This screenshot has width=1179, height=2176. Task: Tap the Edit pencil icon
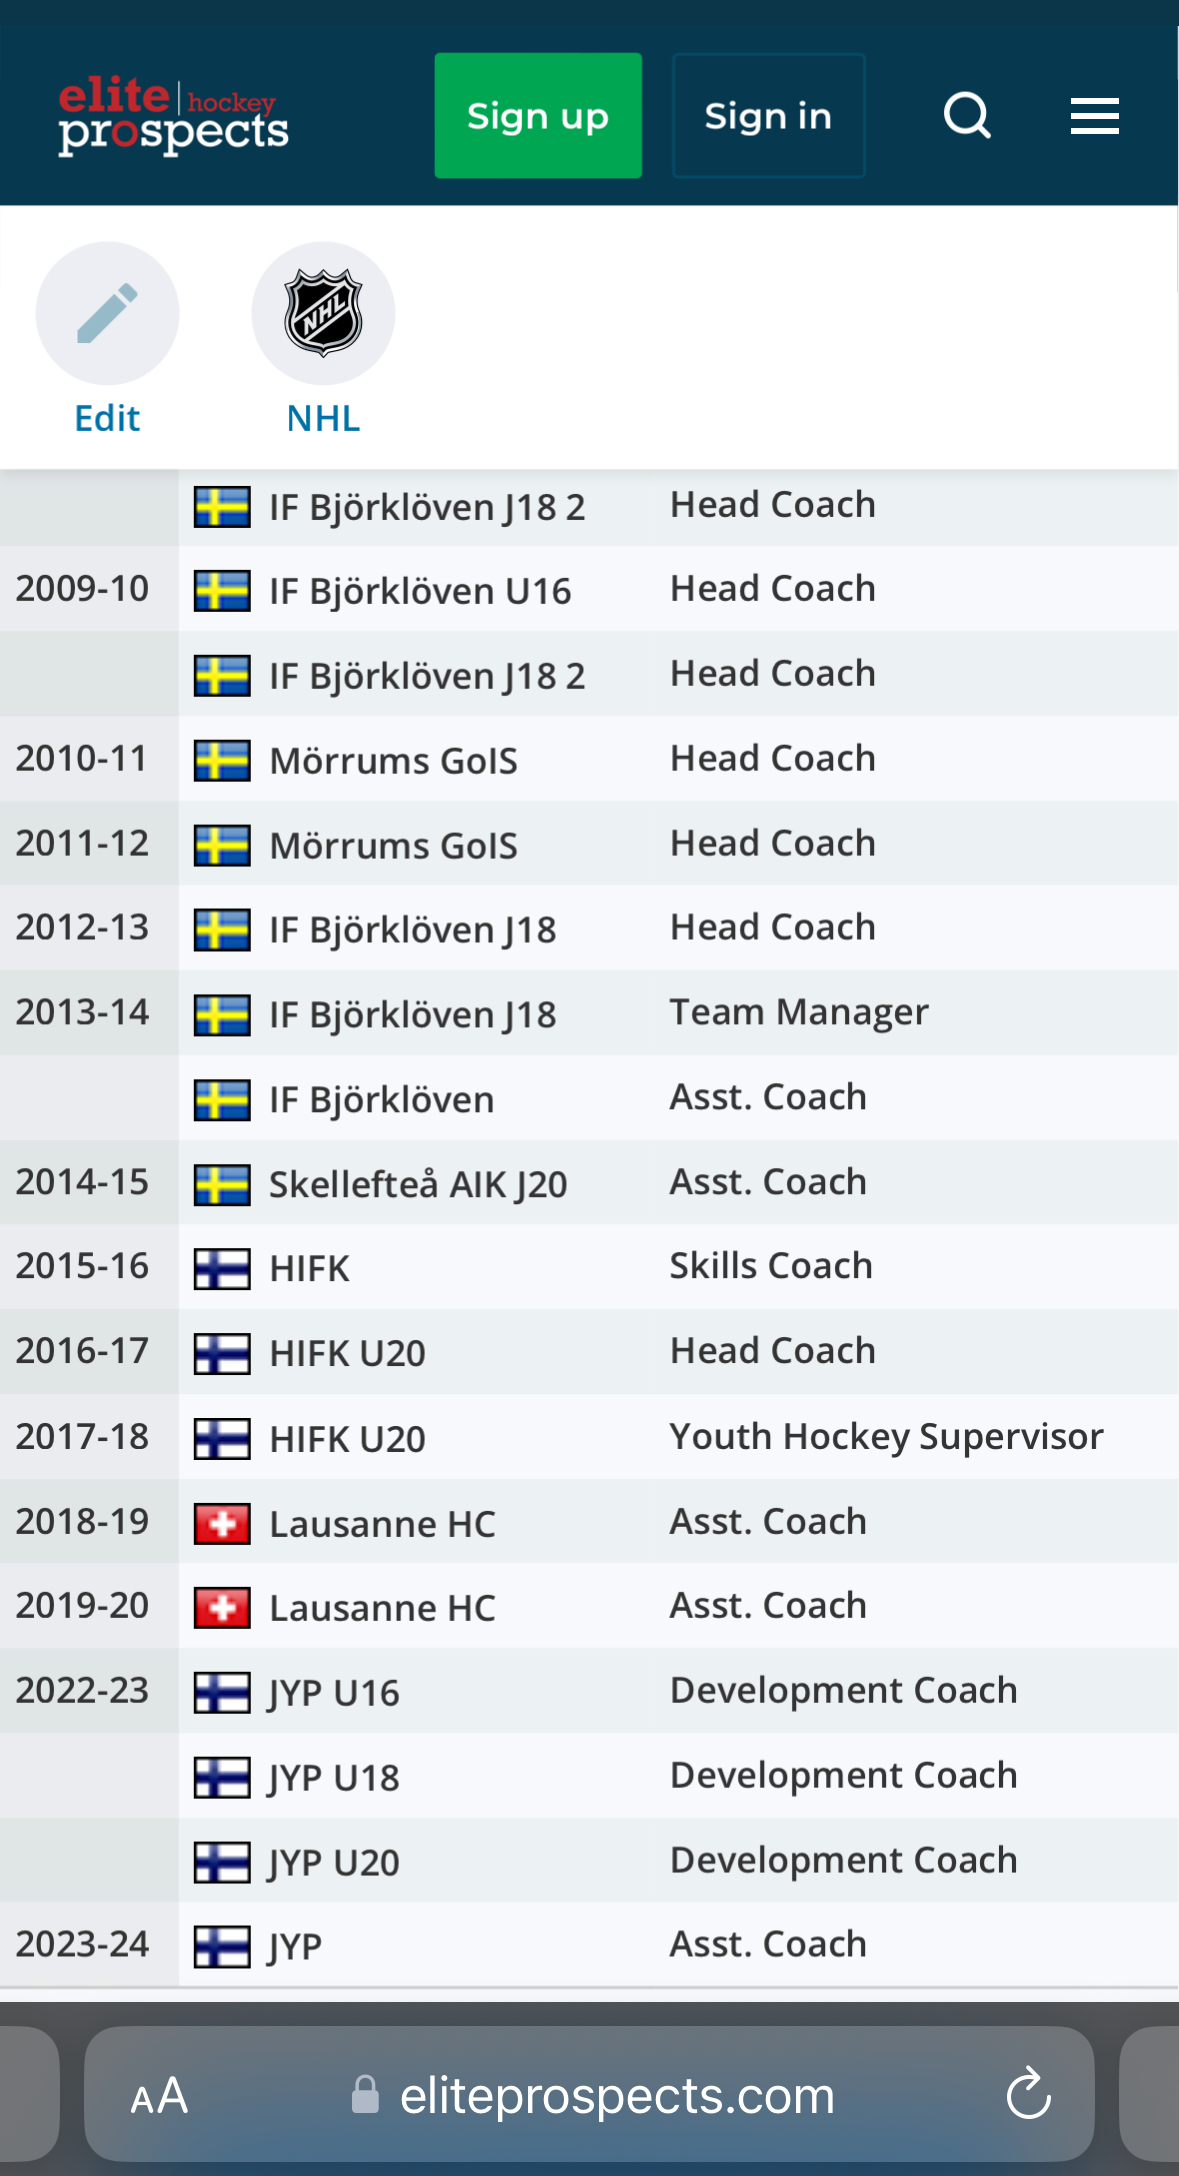pyautogui.click(x=107, y=313)
